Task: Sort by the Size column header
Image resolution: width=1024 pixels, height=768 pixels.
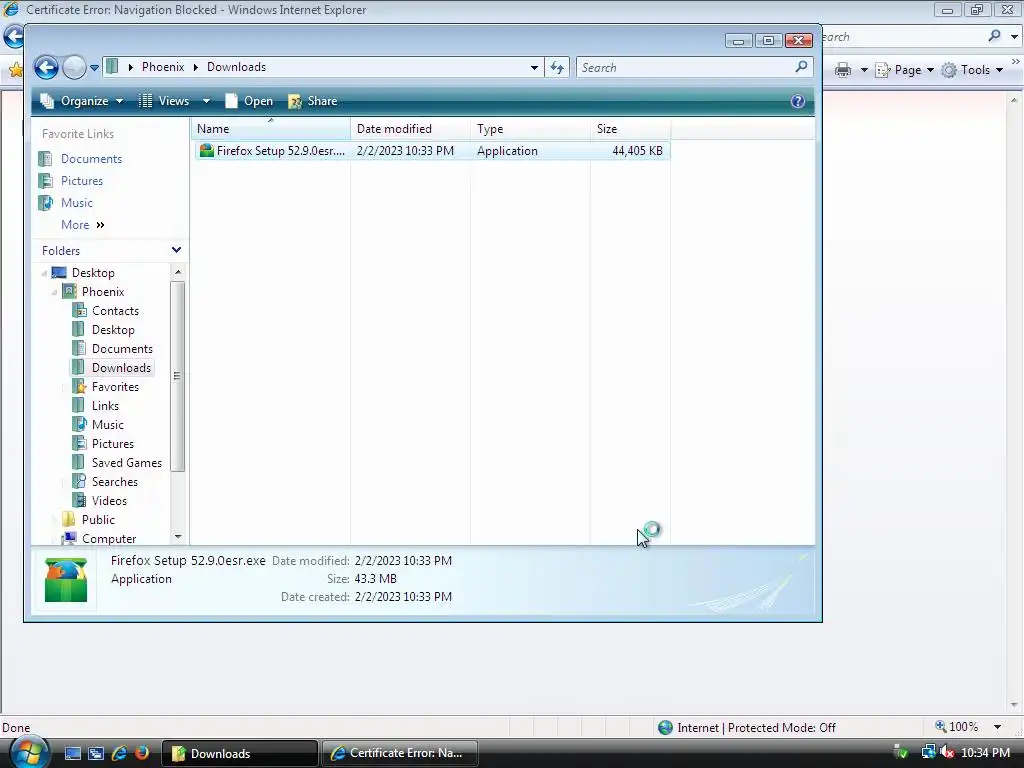Action: tap(630, 129)
